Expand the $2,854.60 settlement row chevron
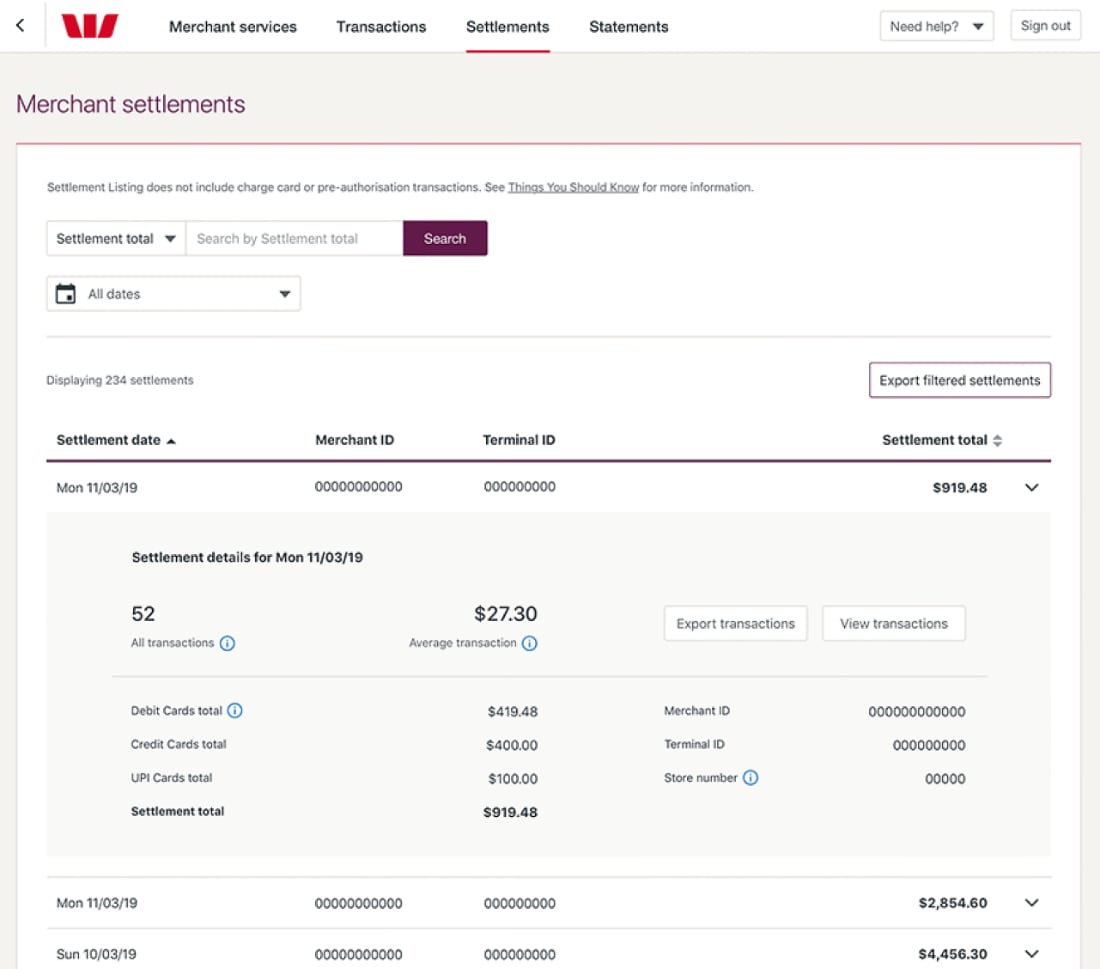Screen dimensions: 1100x969 click(1031, 902)
